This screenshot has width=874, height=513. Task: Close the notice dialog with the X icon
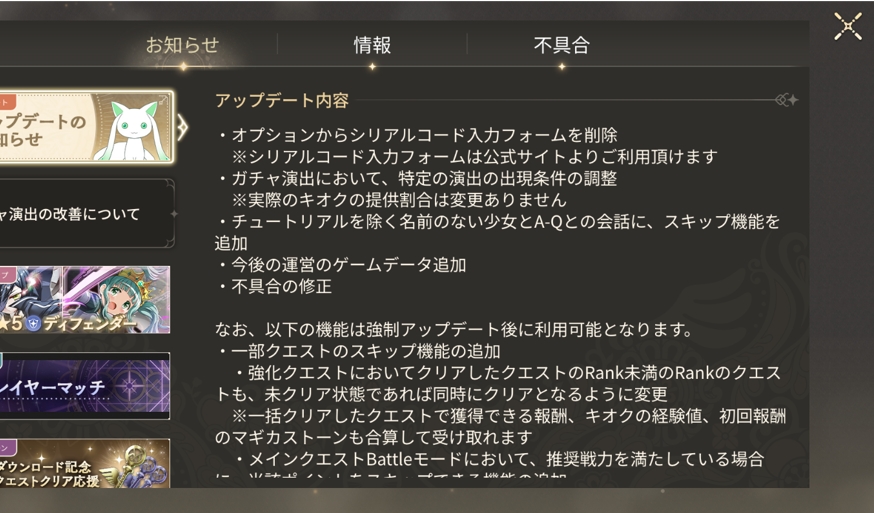pyautogui.click(x=847, y=26)
